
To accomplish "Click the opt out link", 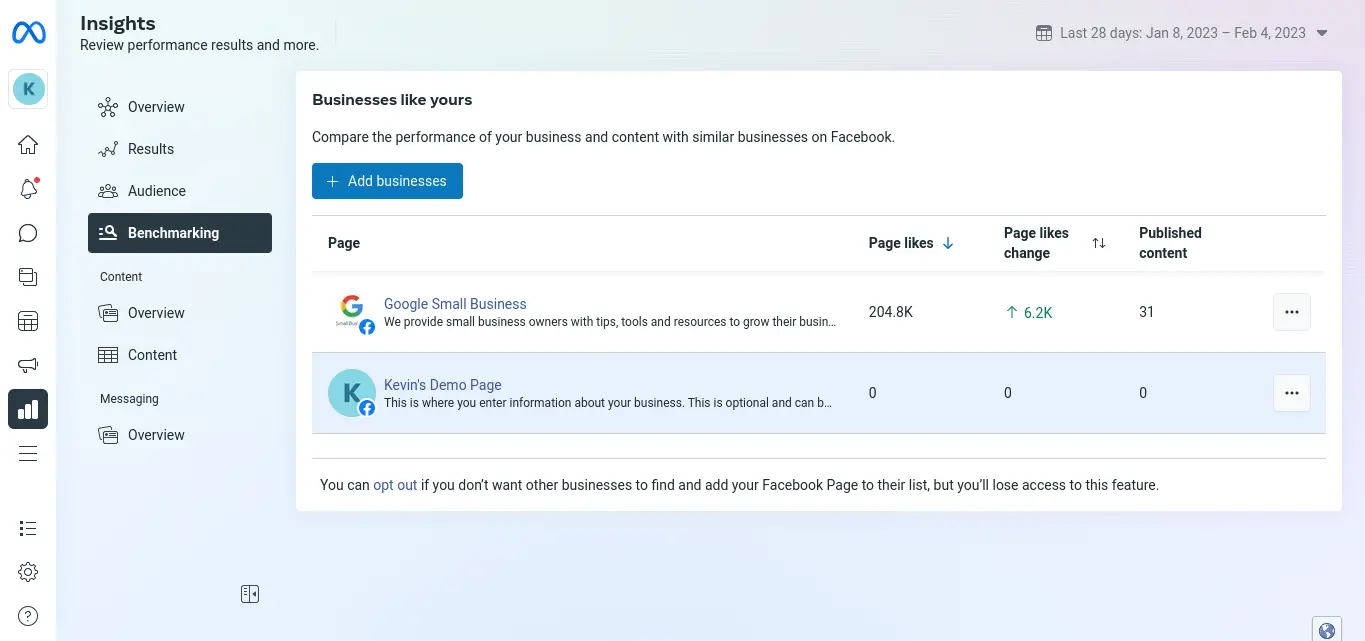I will pyautogui.click(x=395, y=485).
